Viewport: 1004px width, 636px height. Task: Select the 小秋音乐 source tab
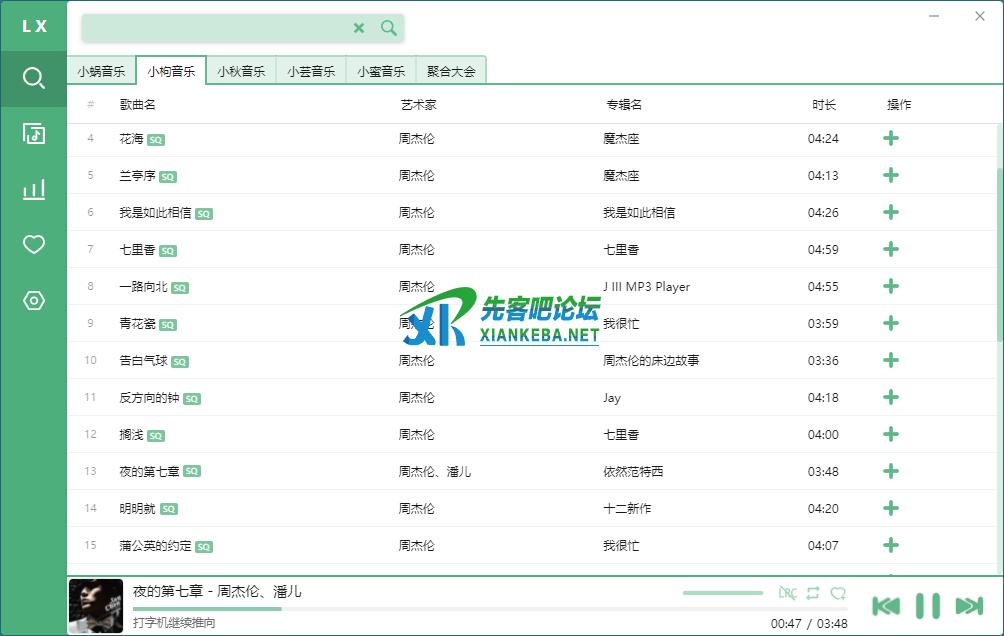pos(241,71)
